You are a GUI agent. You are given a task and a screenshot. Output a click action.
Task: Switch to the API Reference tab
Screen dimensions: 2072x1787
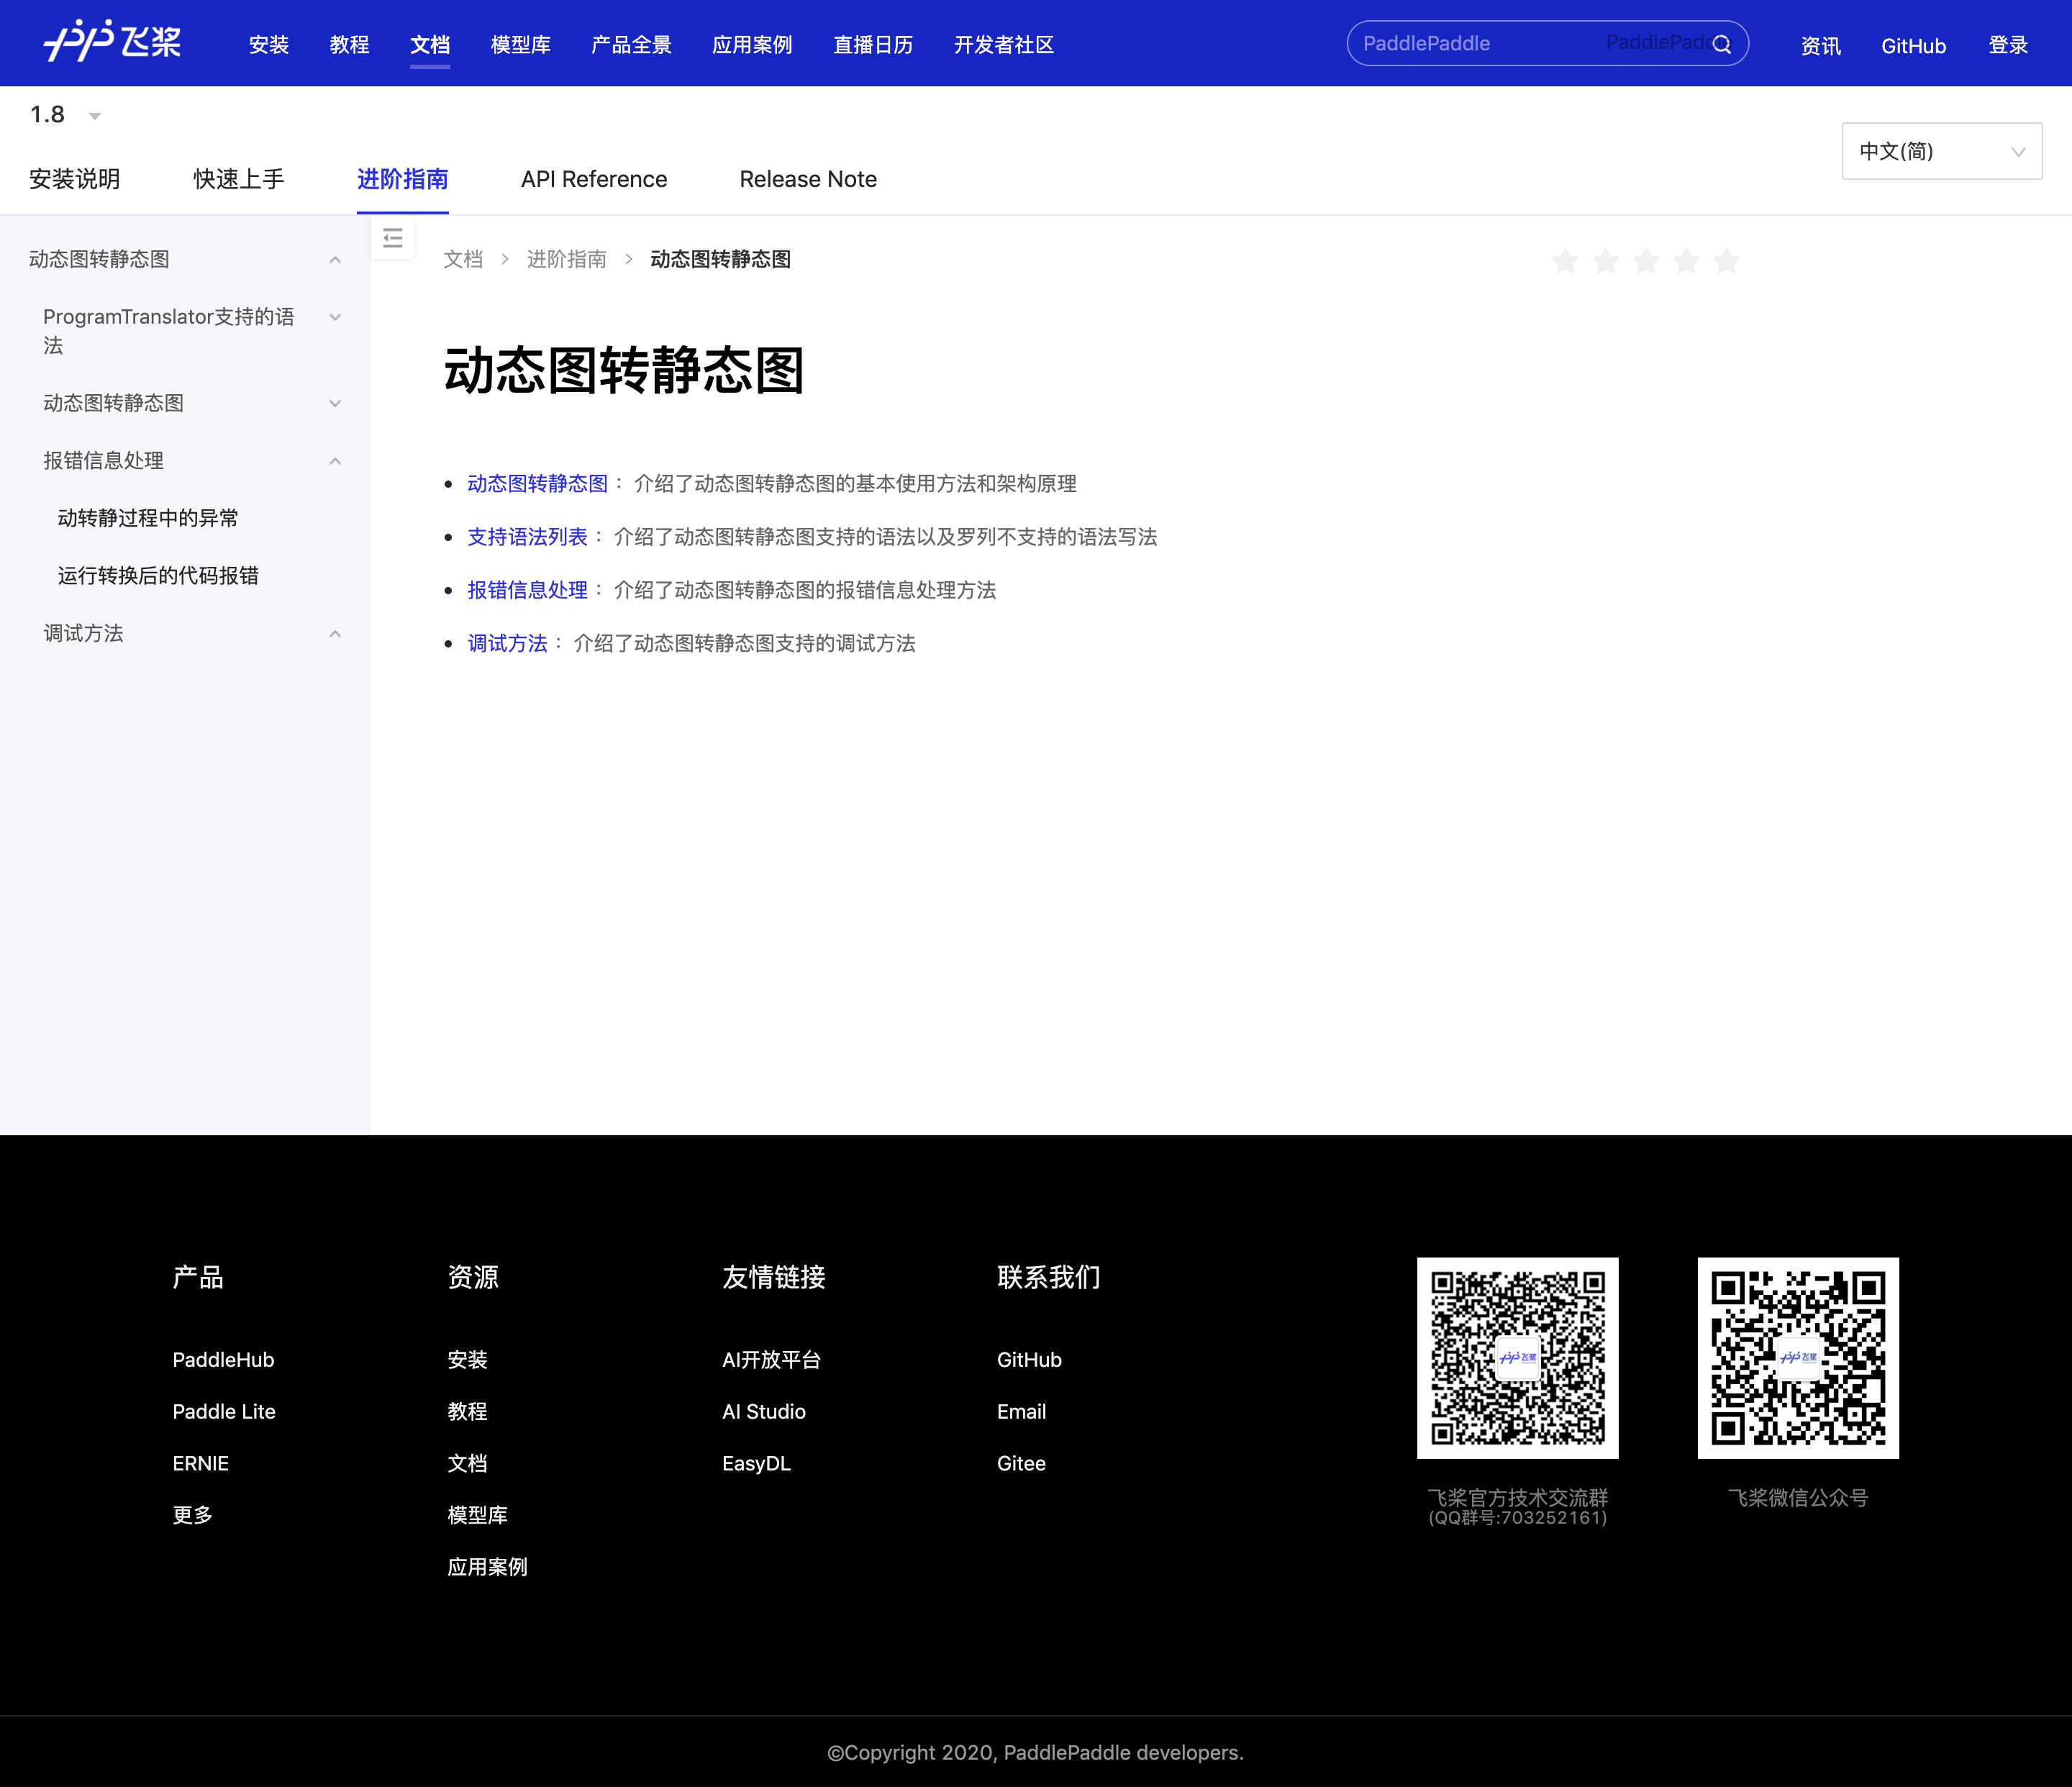[x=593, y=179]
